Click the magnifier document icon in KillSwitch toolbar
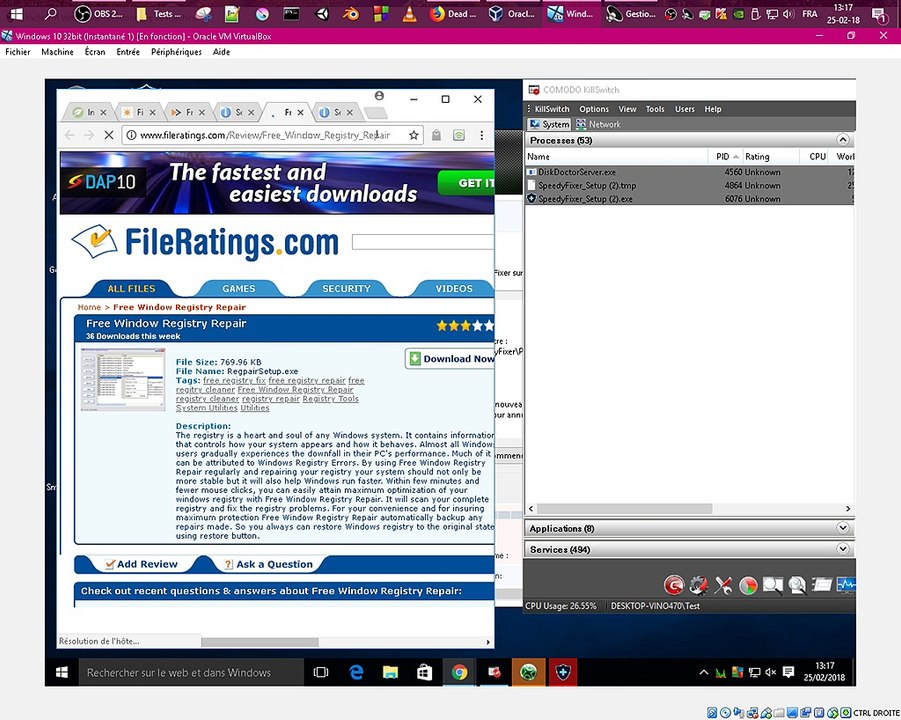901x720 pixels. pos(797,585)
